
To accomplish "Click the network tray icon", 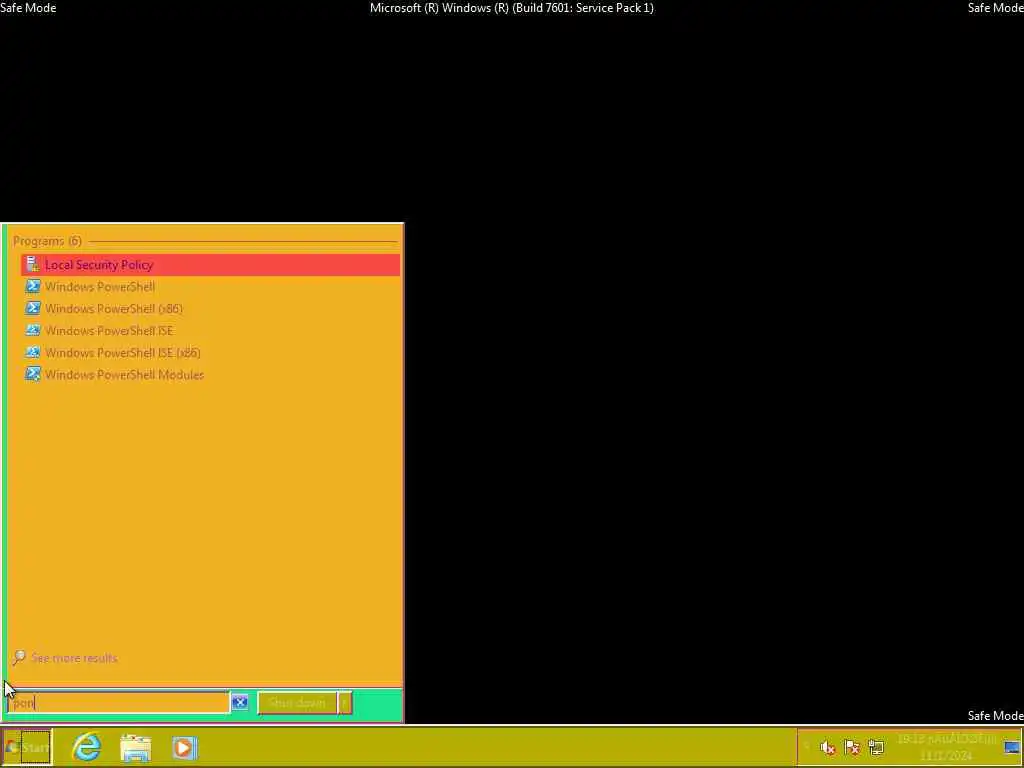I will click(876, 747).
